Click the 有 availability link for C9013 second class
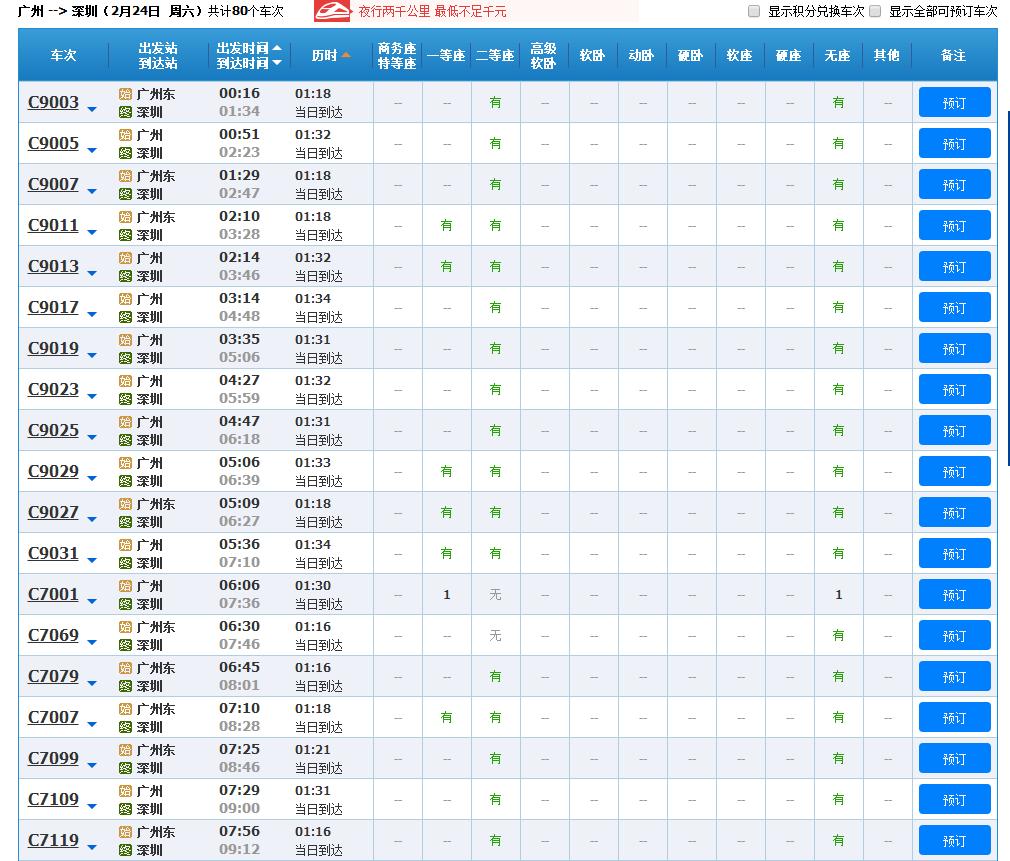 pyautogui.click(x=495, y=266)
